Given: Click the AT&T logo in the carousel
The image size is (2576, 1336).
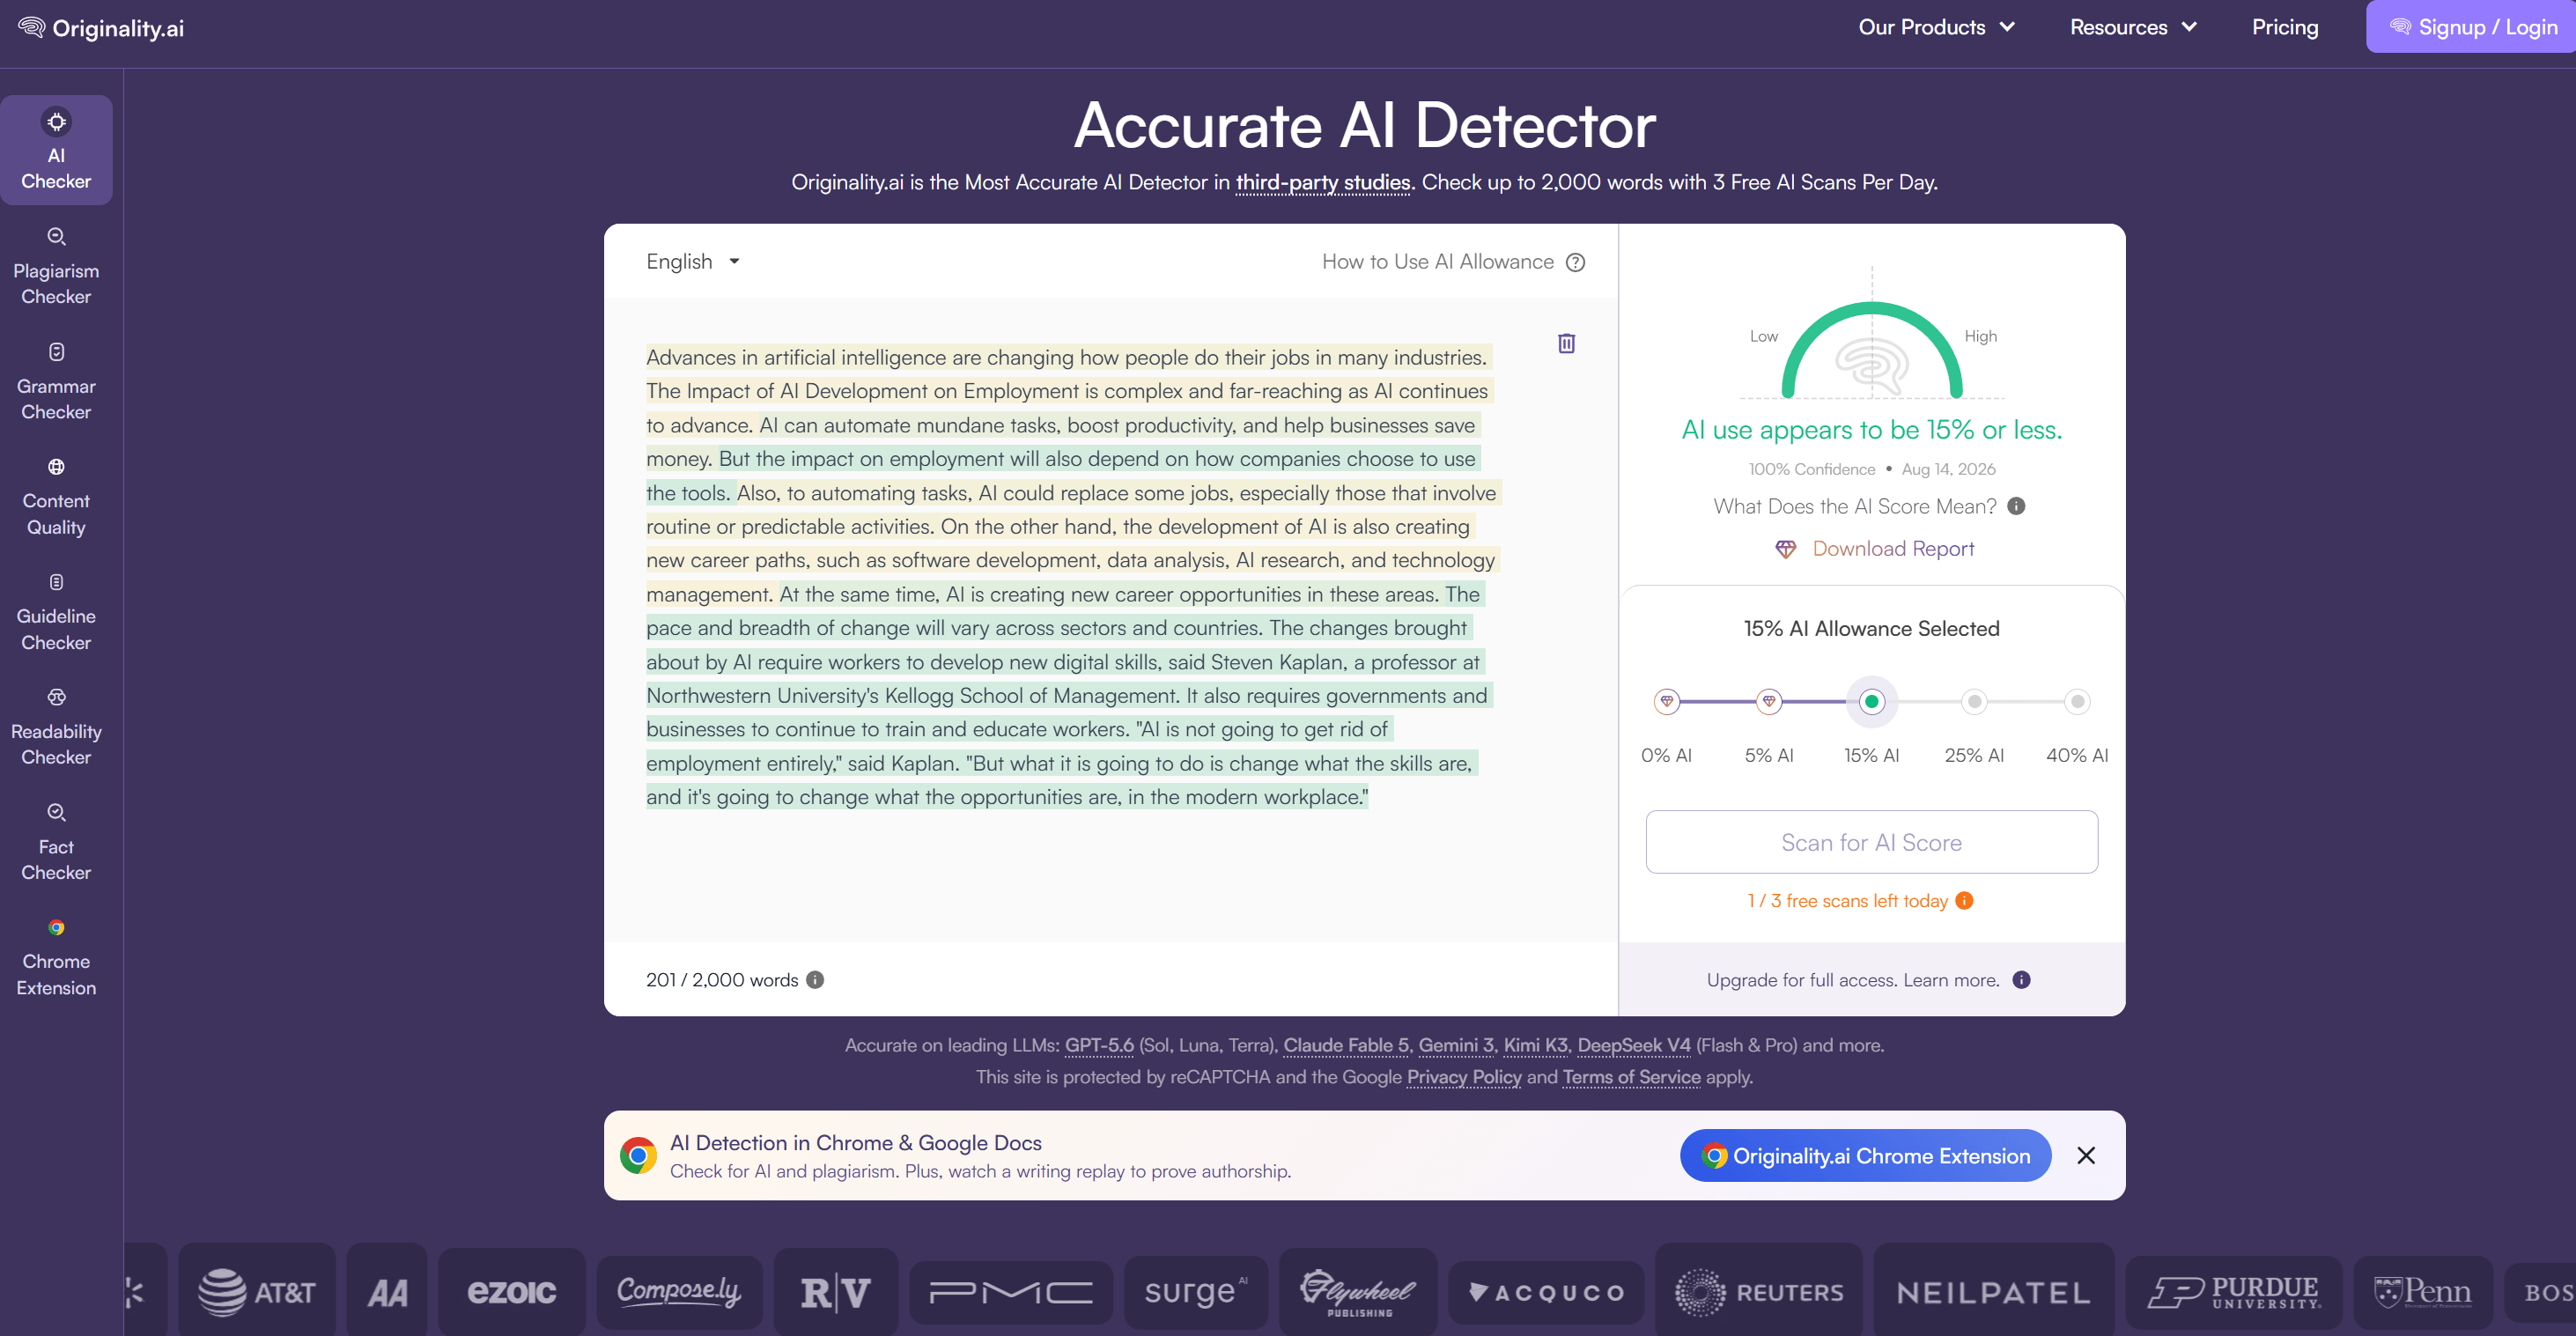Looking at the screenshot, I should click(257, 1291).
